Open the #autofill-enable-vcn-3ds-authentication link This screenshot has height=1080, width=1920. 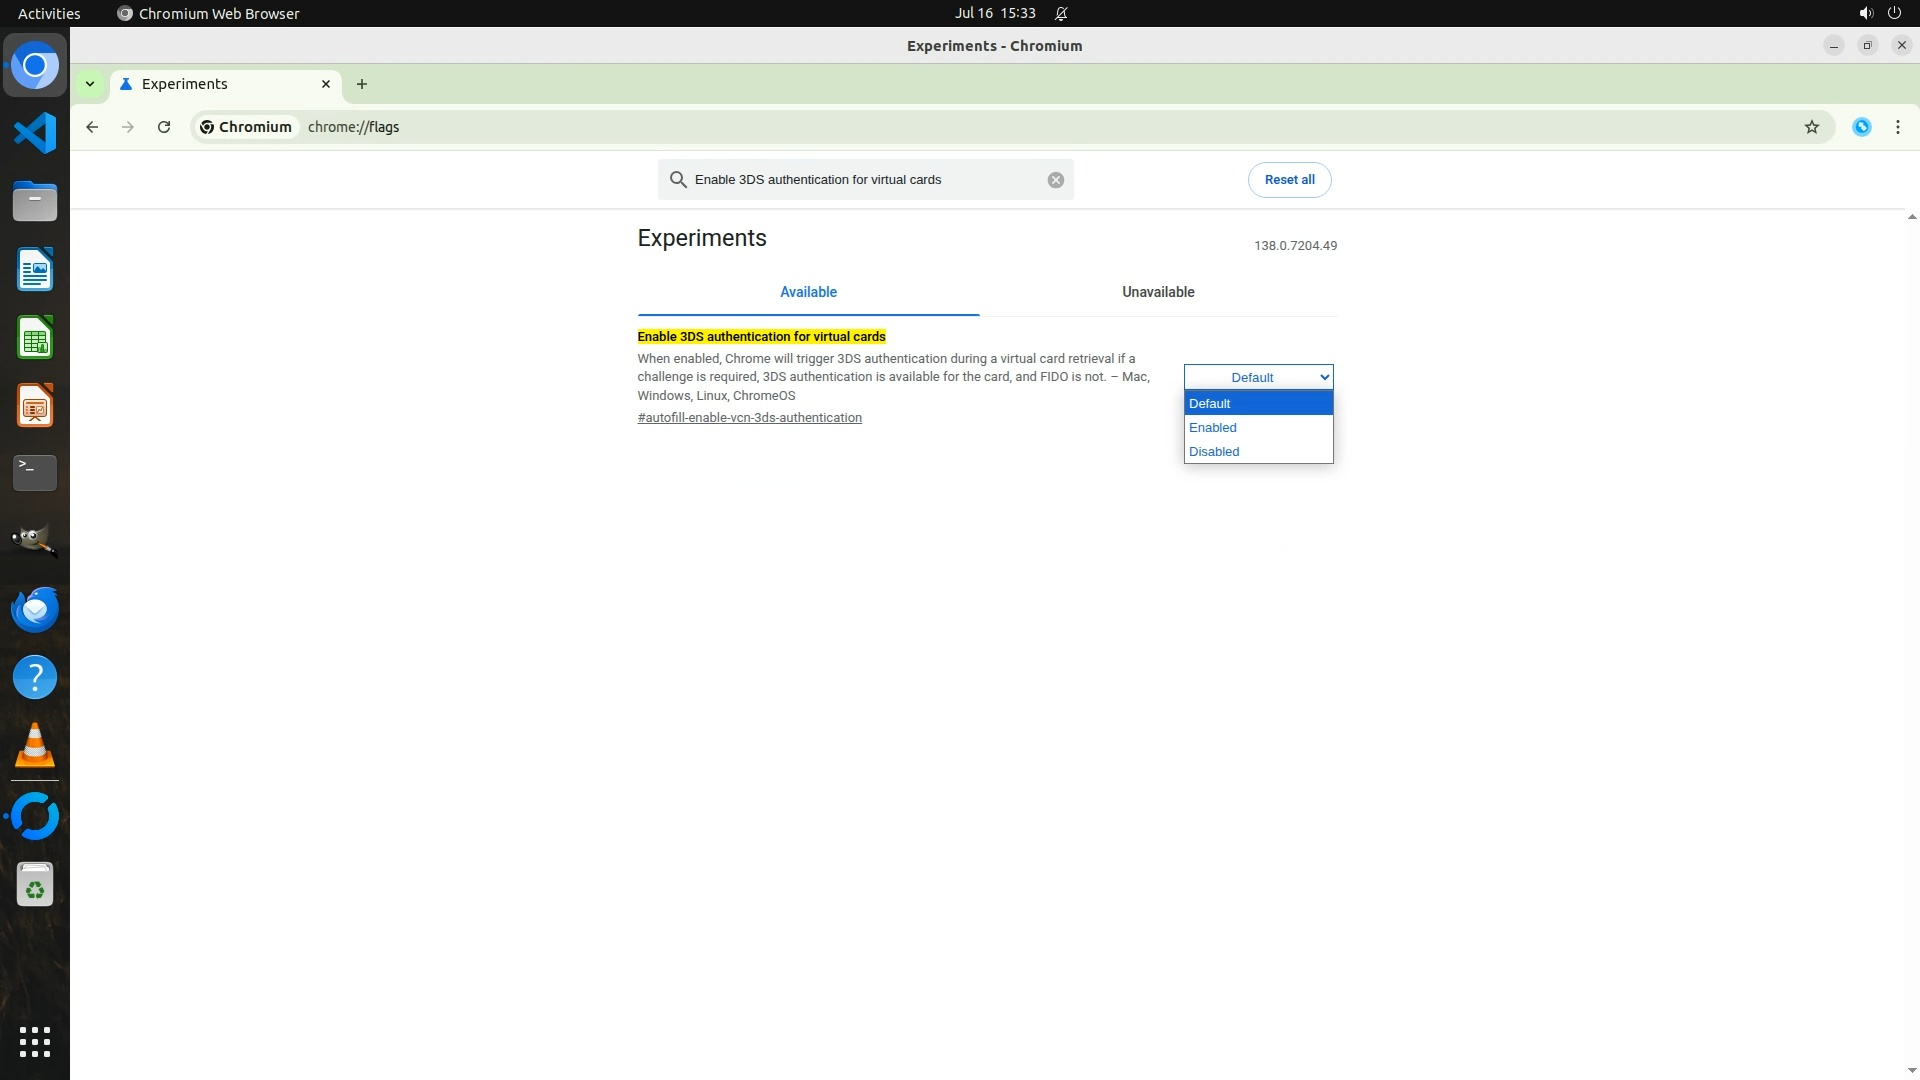[x=749, y=418]
